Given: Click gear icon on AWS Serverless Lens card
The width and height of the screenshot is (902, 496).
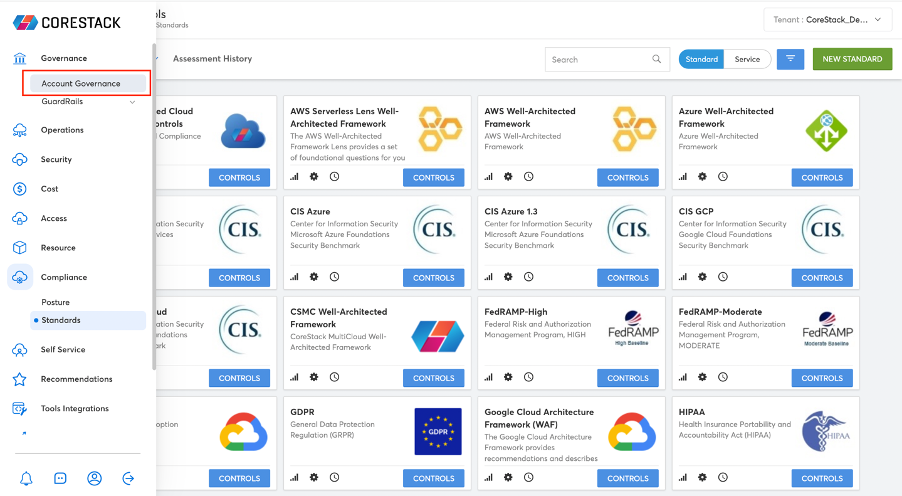Looking at the screenshot, I should pos(314,177).
